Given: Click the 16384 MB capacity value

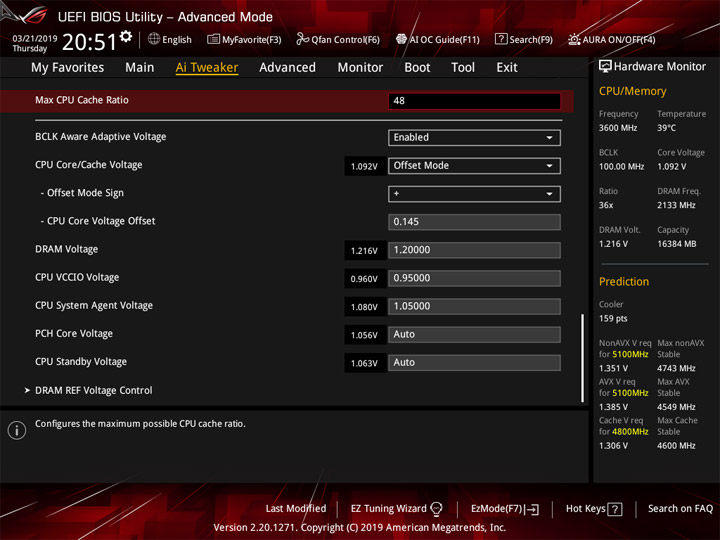Looking at the screenshot, I should pyautogui.click(x=676, y=244).
